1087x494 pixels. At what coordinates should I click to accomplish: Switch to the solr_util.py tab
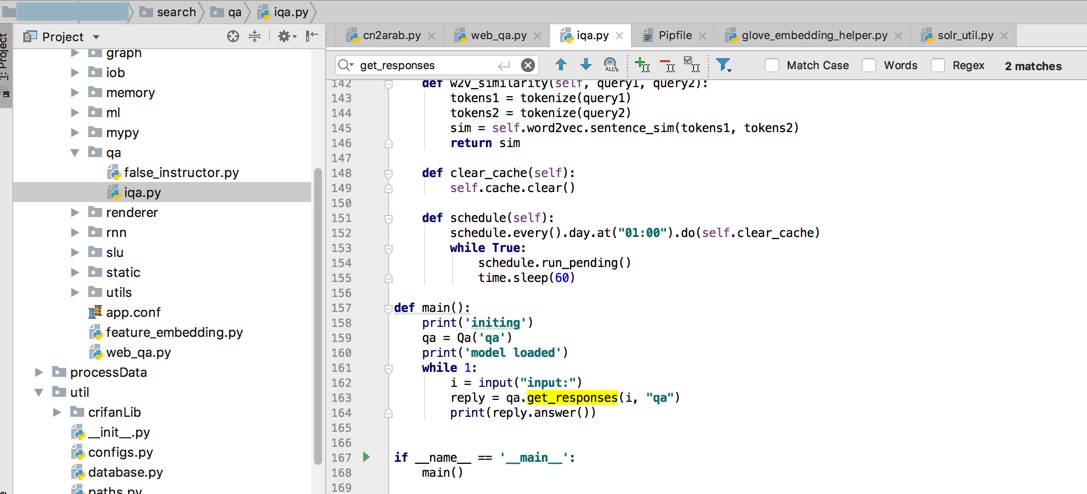(964, 35)
